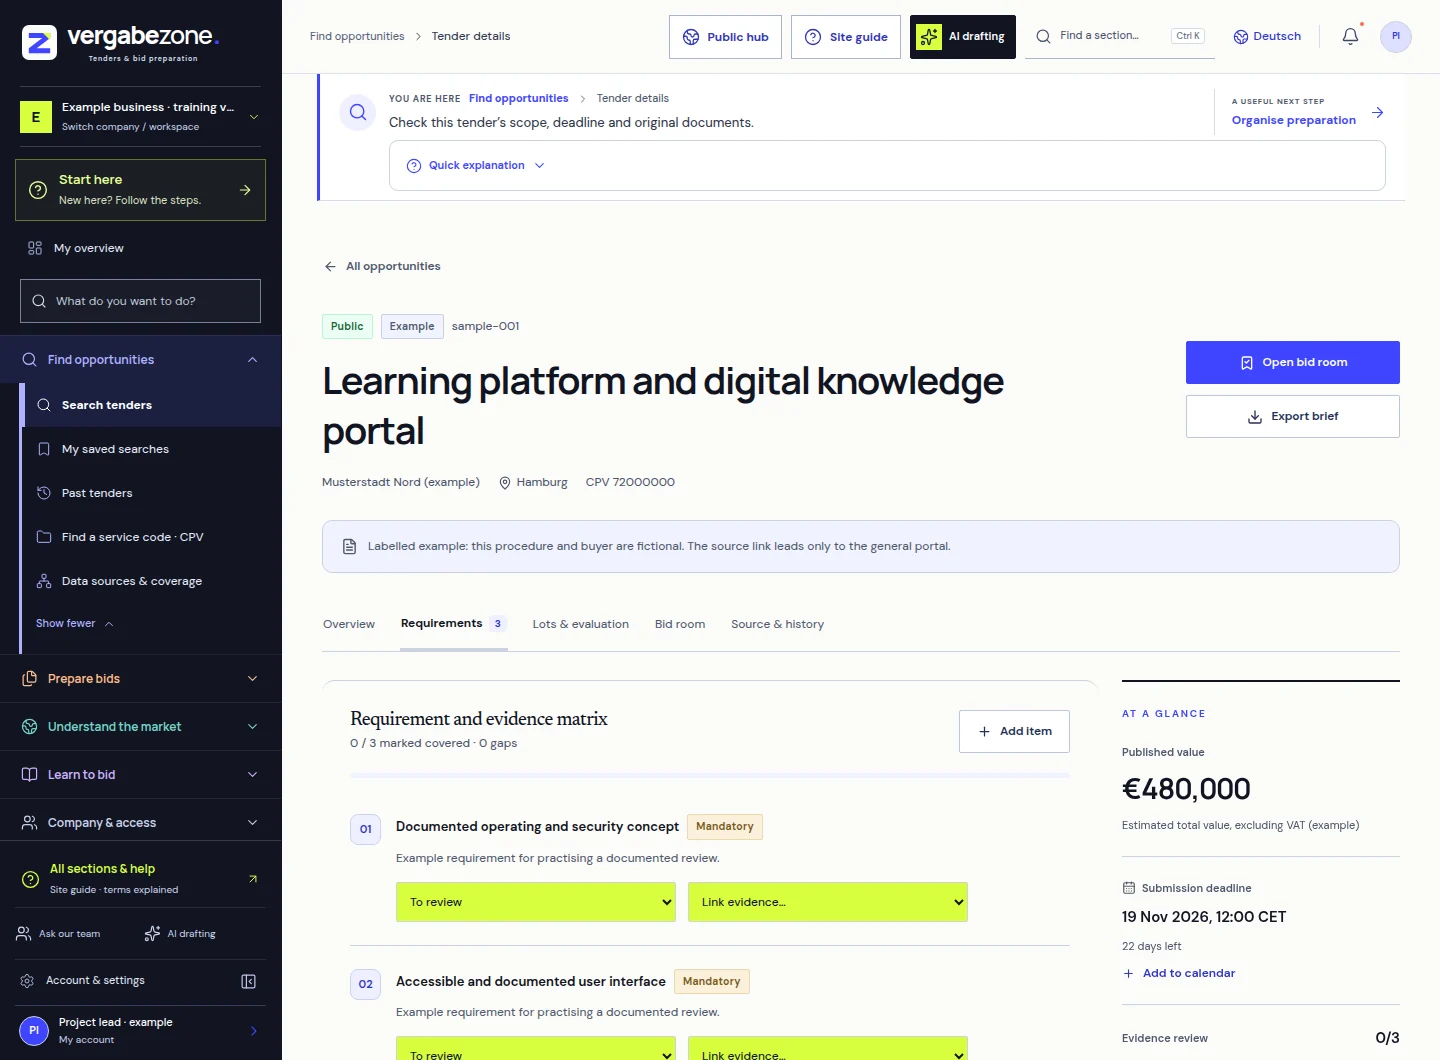Click the What do you want to do field
Image resolution: width=1440 pixels, height=1060 pixels.
point(140,301)
